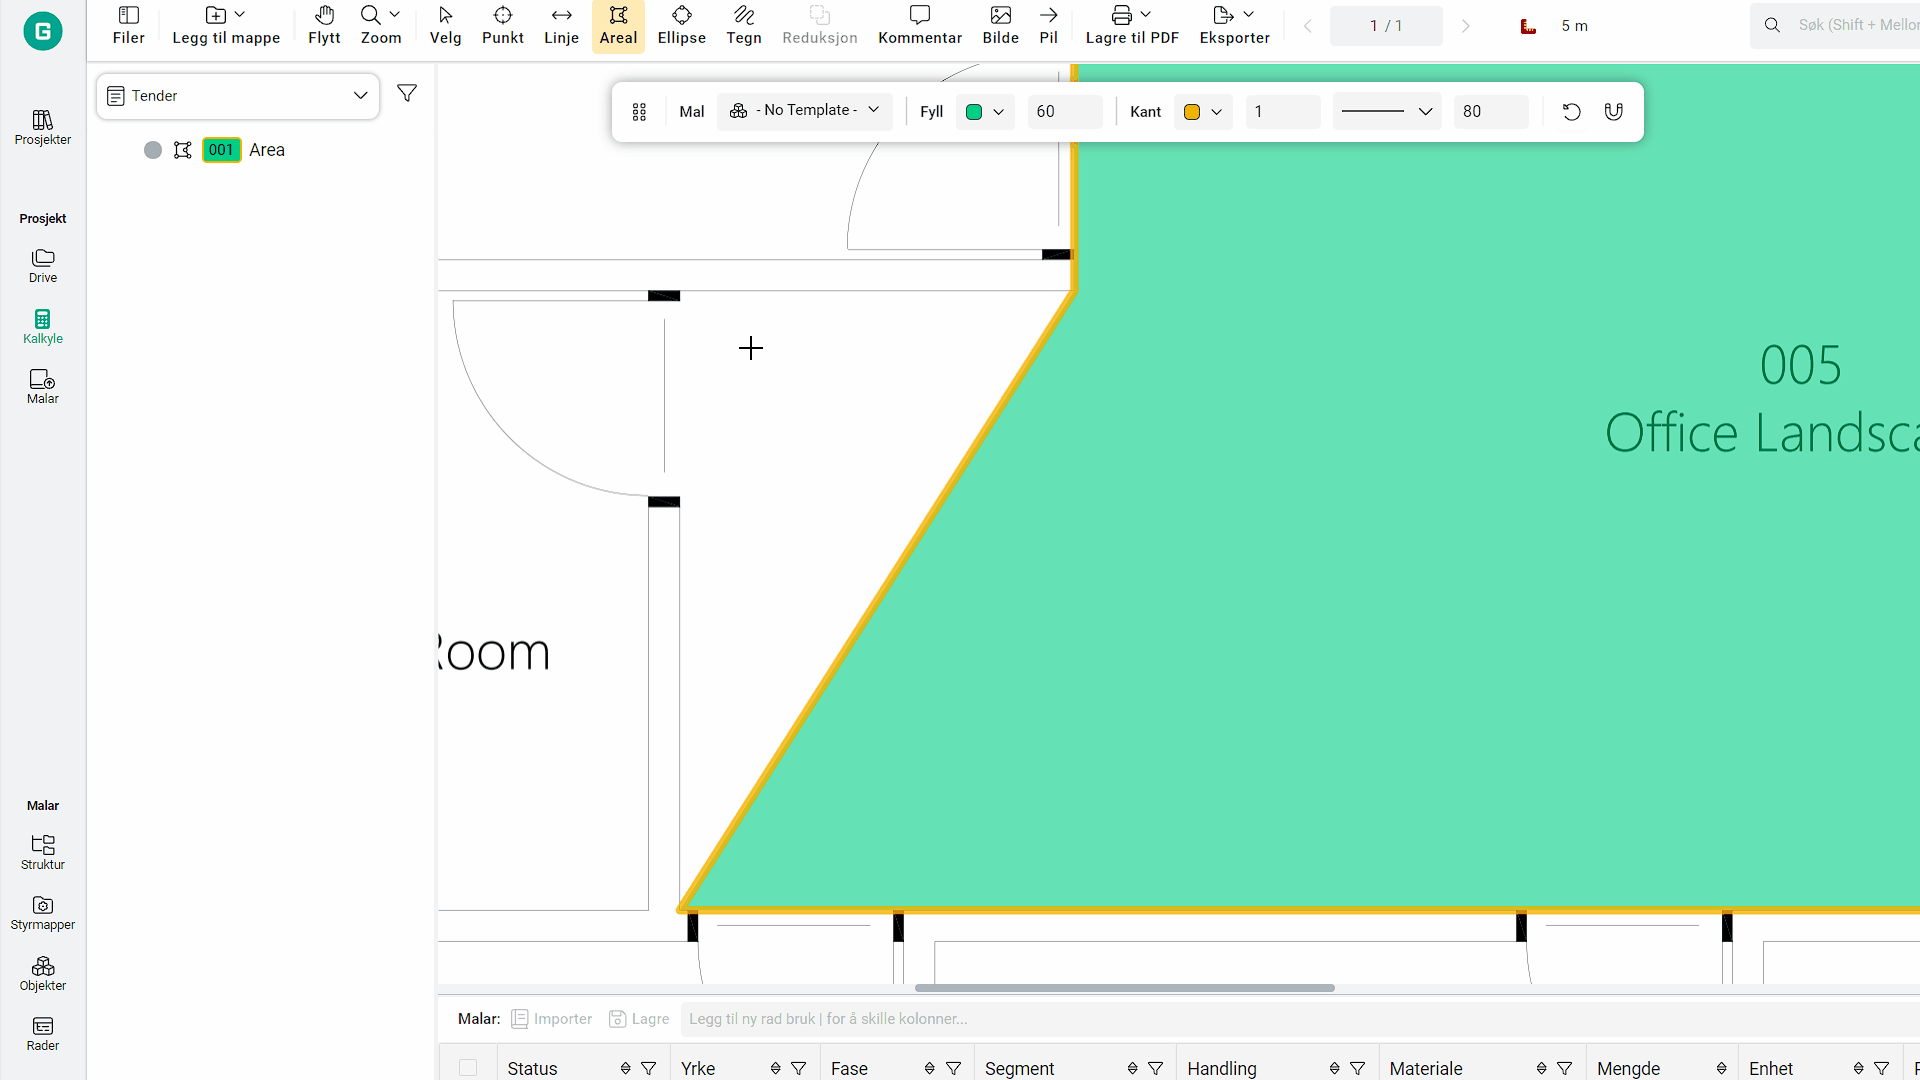Select the Reduksjon tool
The image size is (1920, 1080).
point(819,26)
